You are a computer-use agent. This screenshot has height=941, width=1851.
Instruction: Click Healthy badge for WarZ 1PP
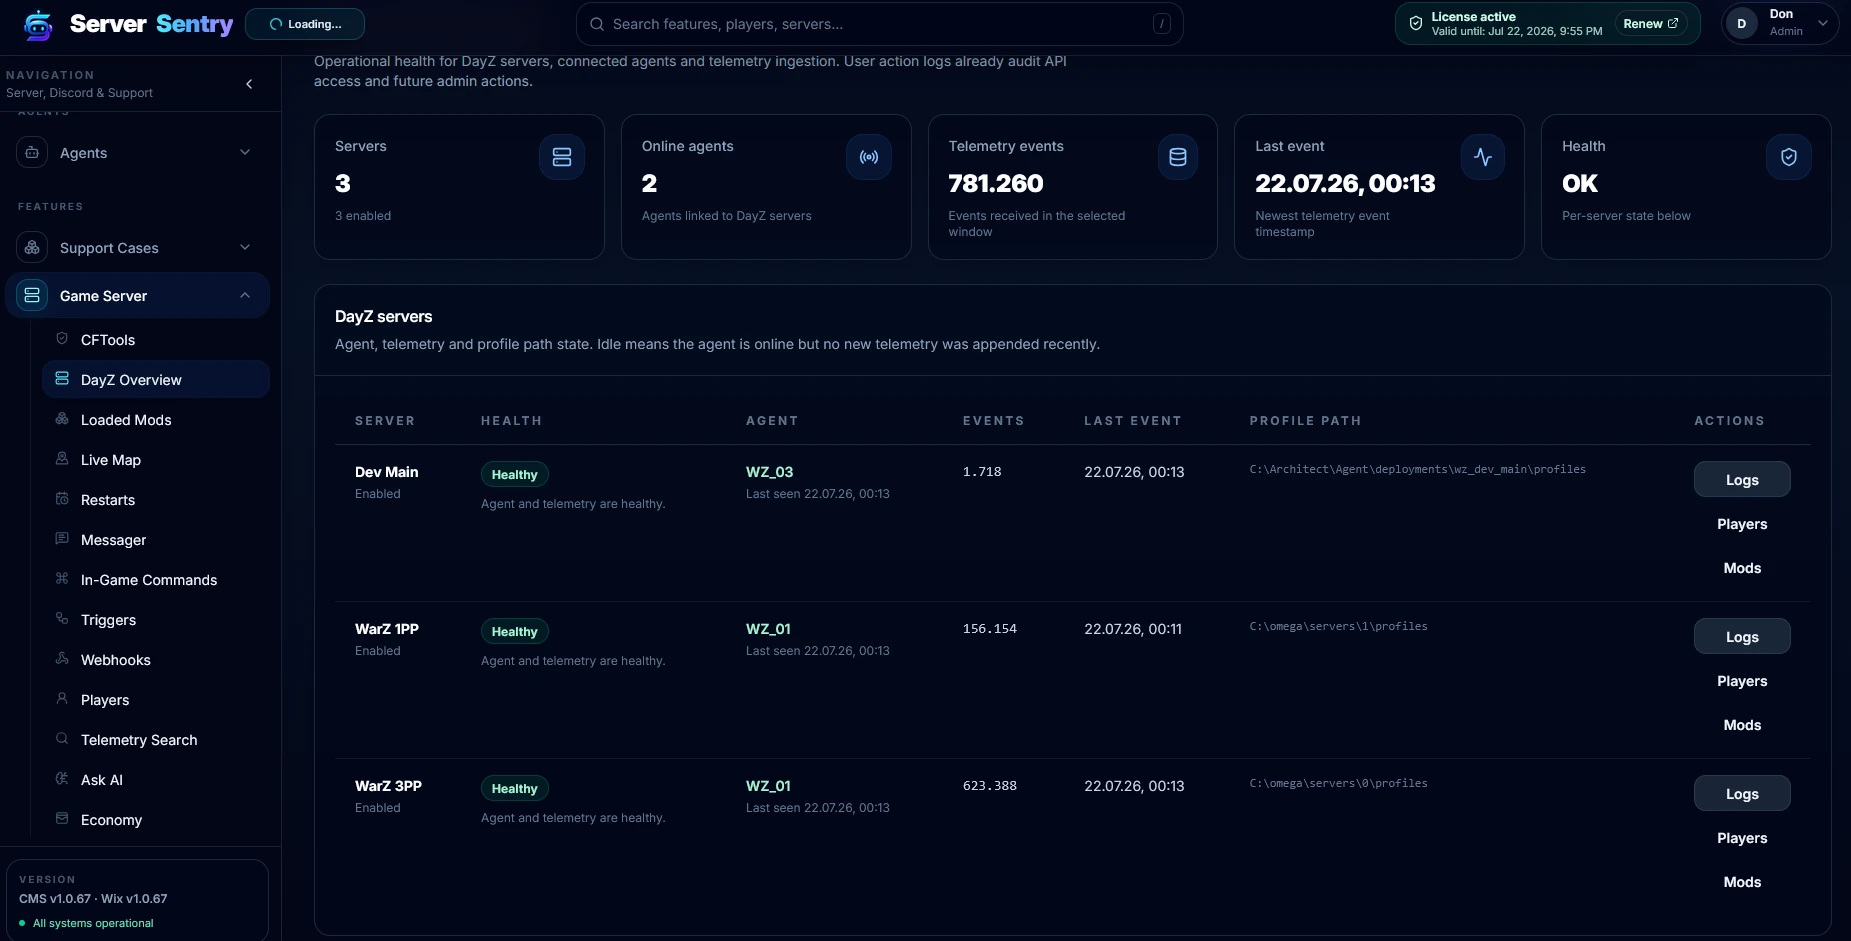[514, 632]
